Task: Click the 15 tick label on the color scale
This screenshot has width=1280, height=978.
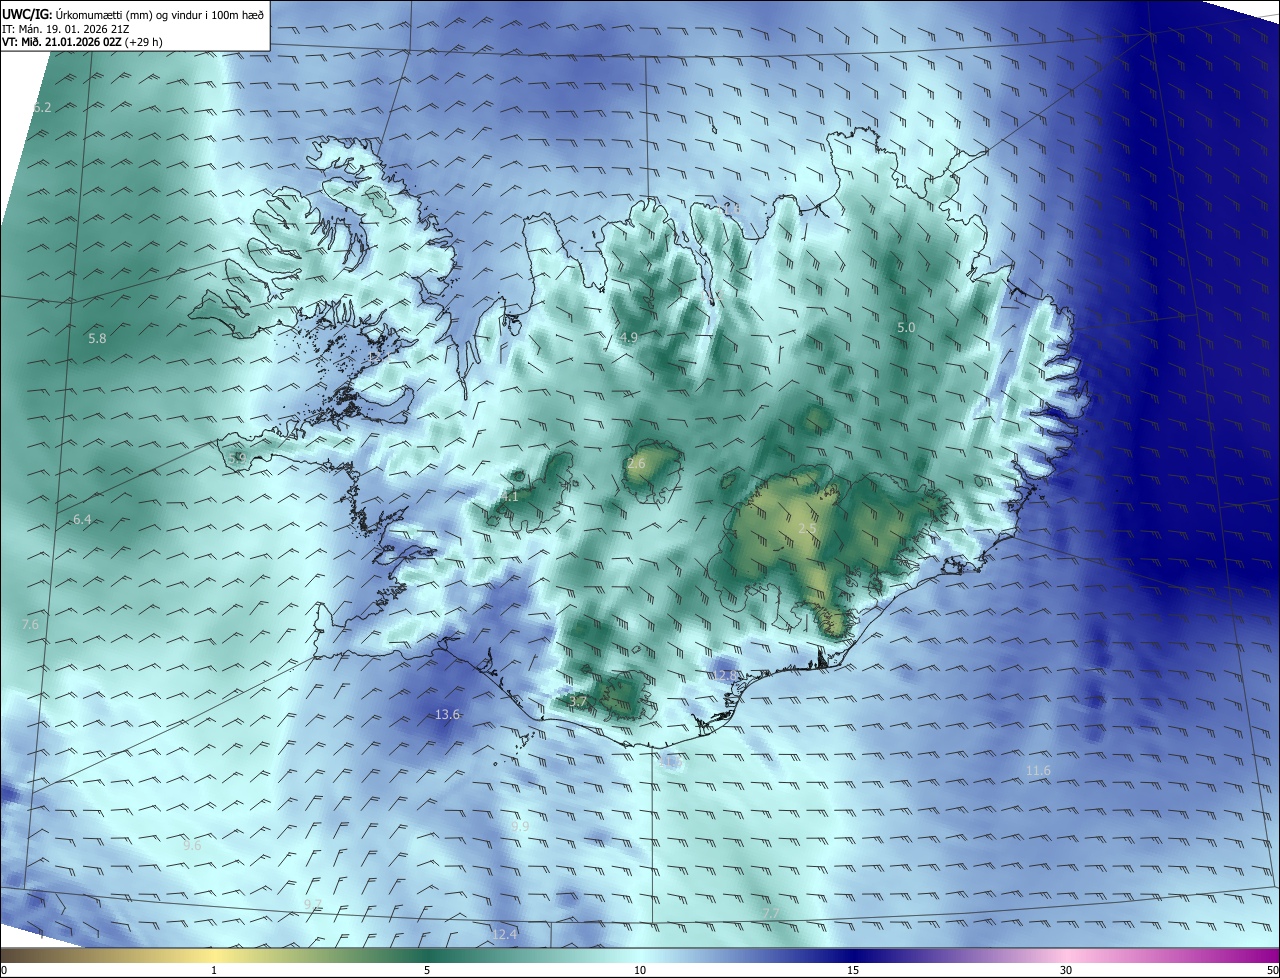Action: point(853,970)
